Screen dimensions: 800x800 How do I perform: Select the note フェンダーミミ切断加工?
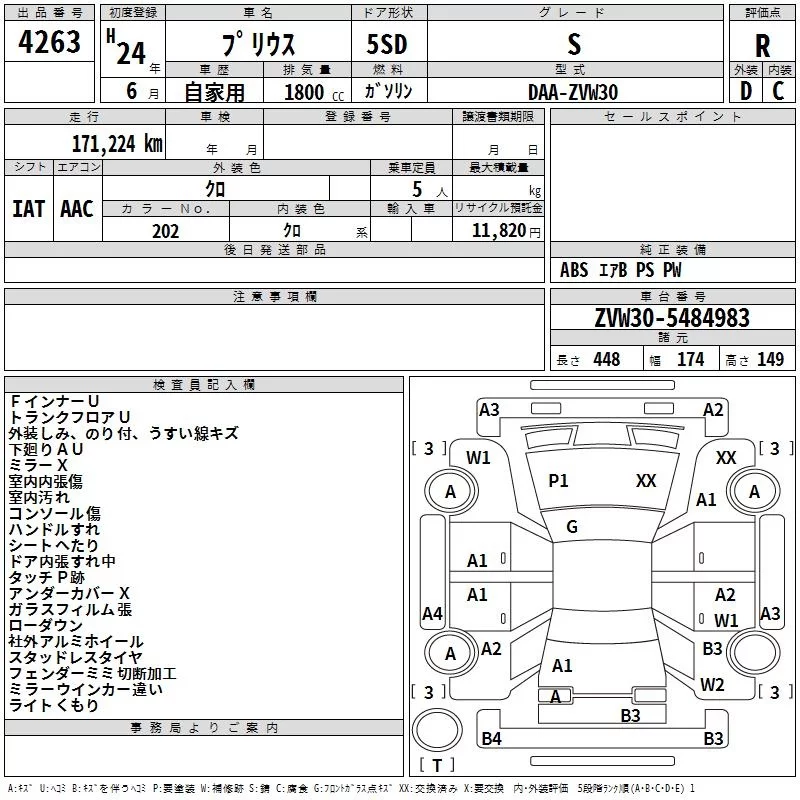93,673
